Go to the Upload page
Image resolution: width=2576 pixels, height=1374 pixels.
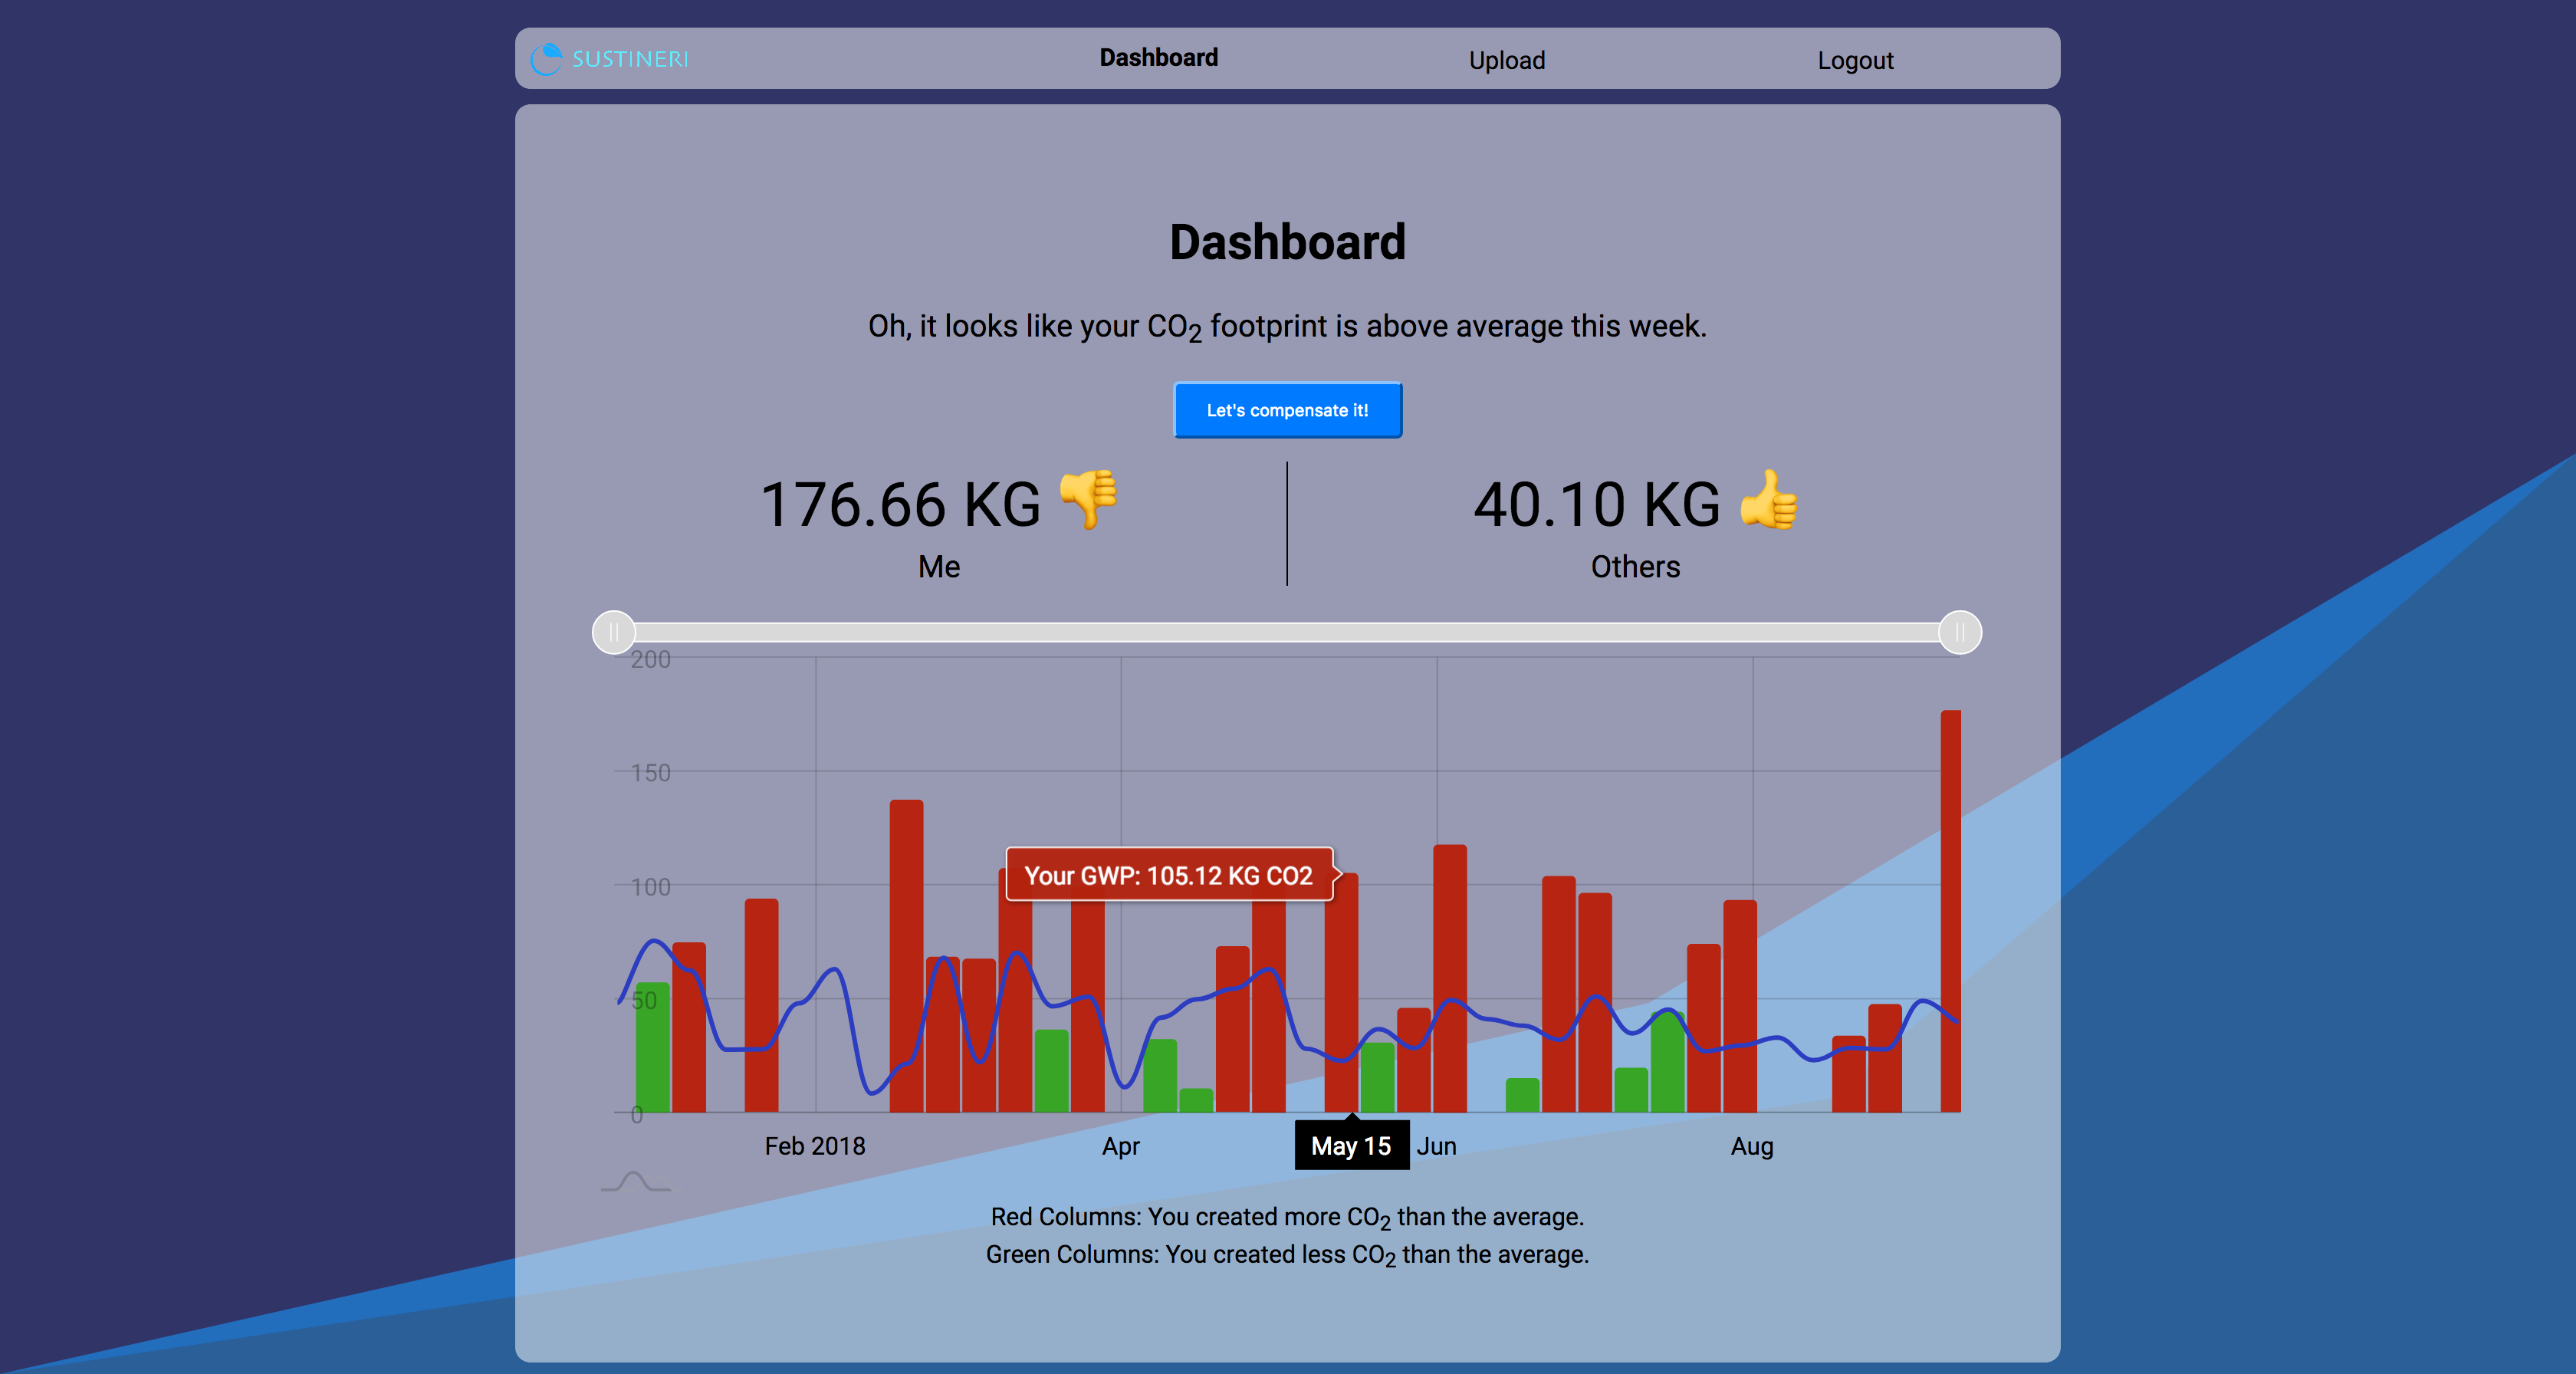click(x=1506, y=60)
